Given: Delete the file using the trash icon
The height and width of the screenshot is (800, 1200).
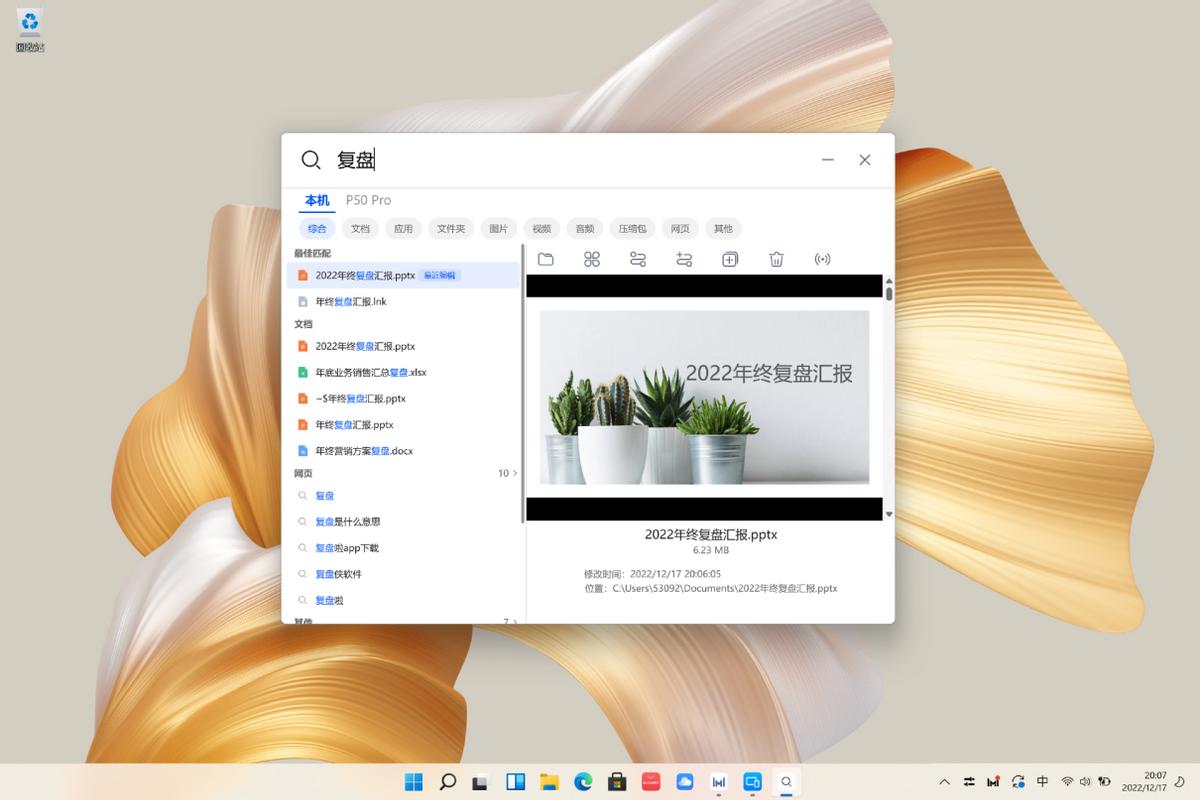Looking at the screenshot, I should (x=776, y=259).
